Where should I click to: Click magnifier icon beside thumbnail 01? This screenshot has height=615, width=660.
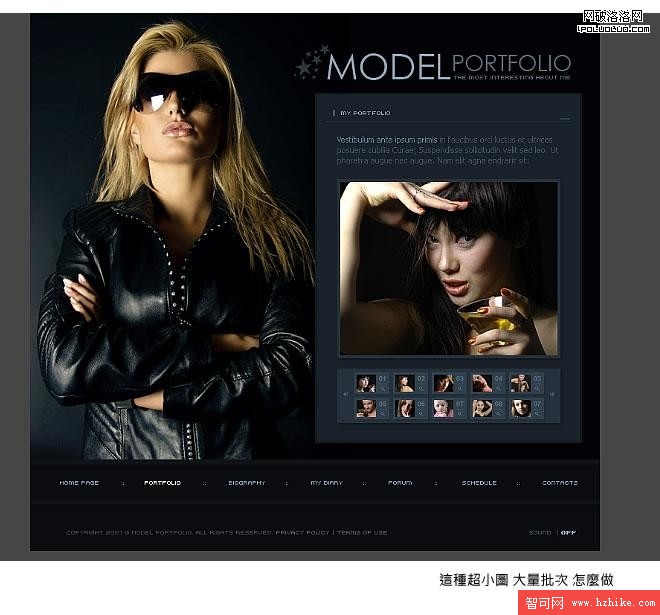click(x=382, y=387)
